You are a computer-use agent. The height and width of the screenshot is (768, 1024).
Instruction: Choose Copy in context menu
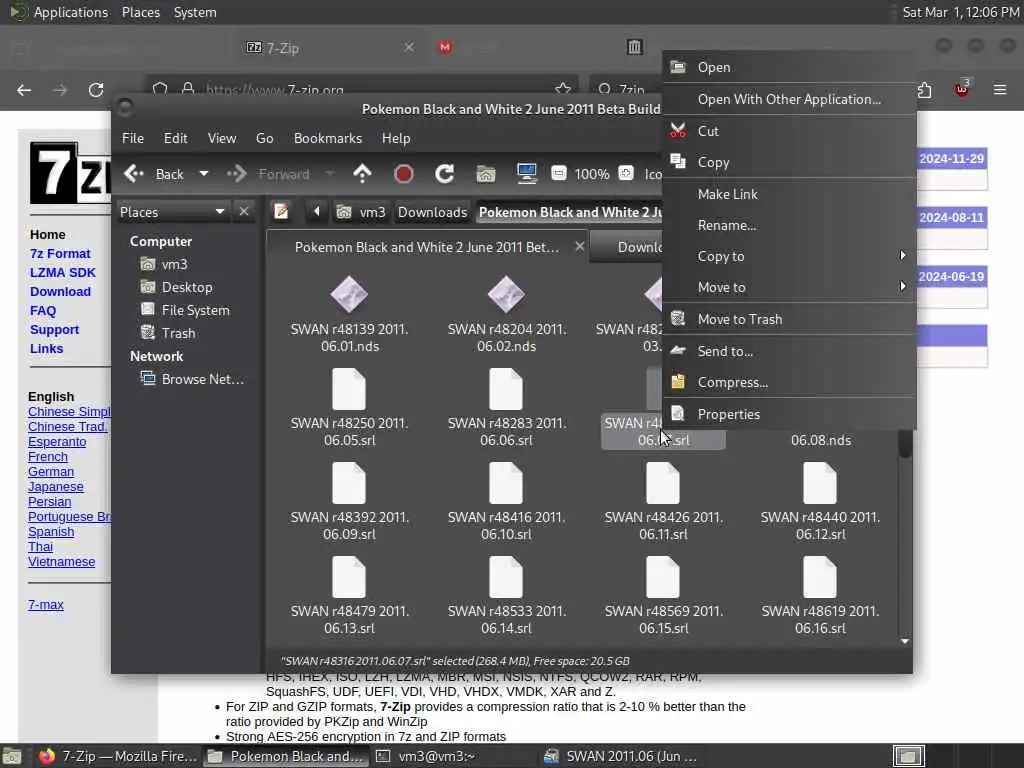pyautogui.click(x=789, y=163)
